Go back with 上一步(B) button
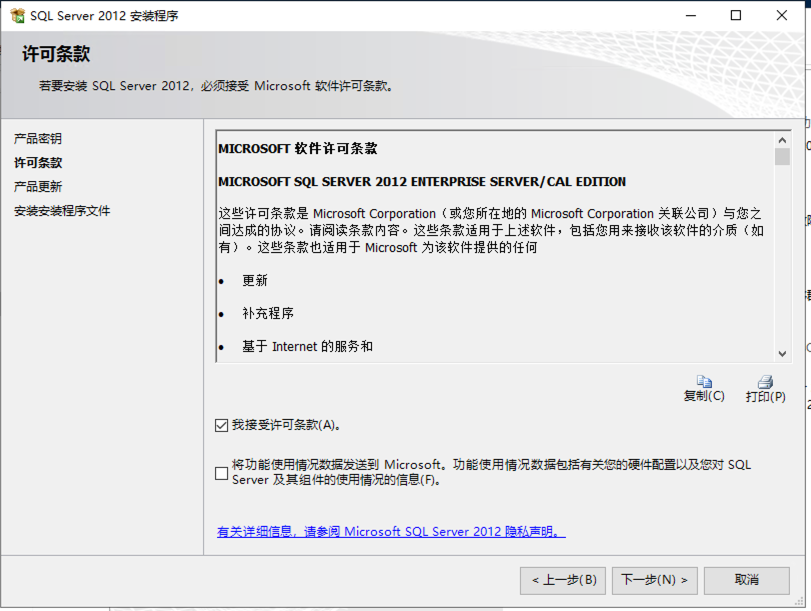 tap(563, 580)
